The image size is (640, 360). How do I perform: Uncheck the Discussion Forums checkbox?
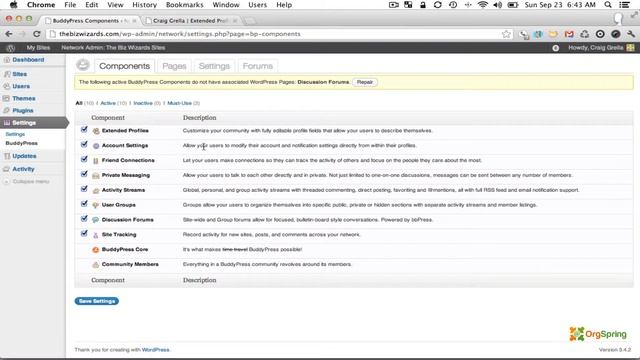click(x=84, y=219)
